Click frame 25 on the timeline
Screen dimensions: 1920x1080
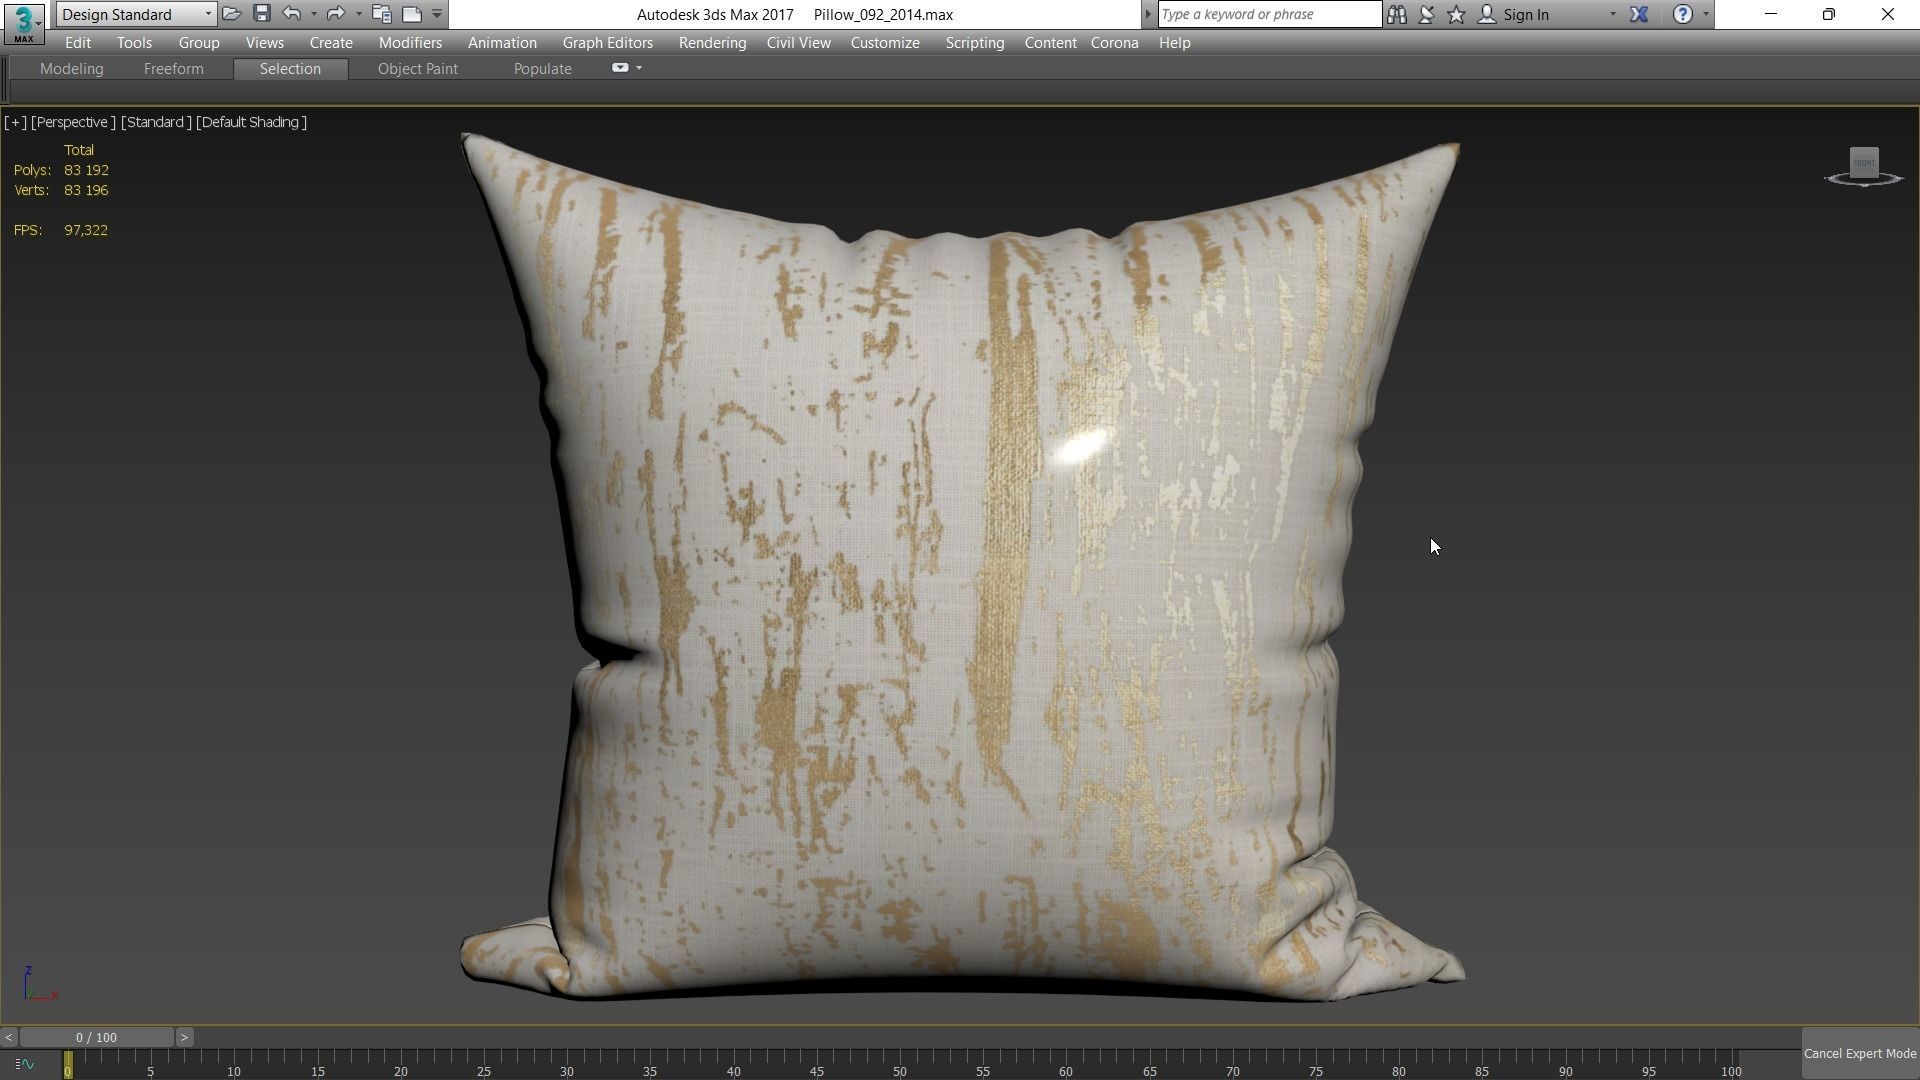click(x=483, y=1070)
